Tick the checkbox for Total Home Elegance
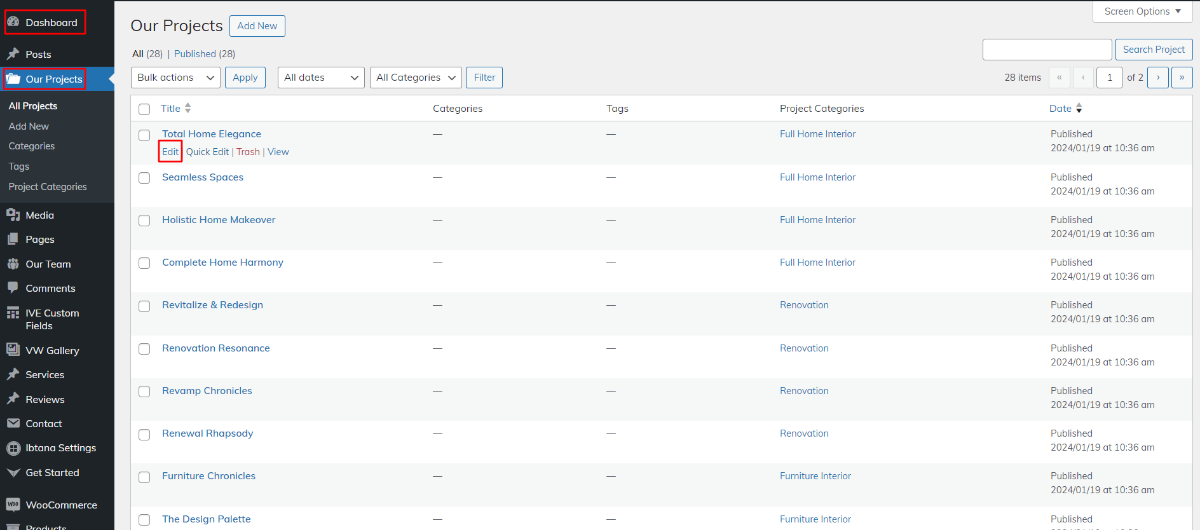The height and width of the screenshot is (530, 1200). pyautogui.click(x=144, y=135)
